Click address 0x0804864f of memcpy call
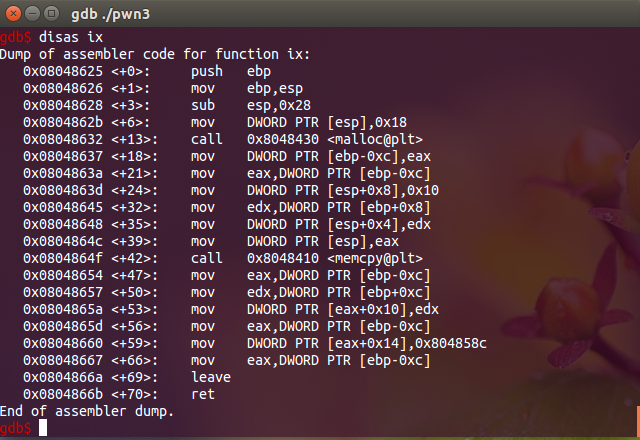The image size is (640, 440). tap(63, 258)
